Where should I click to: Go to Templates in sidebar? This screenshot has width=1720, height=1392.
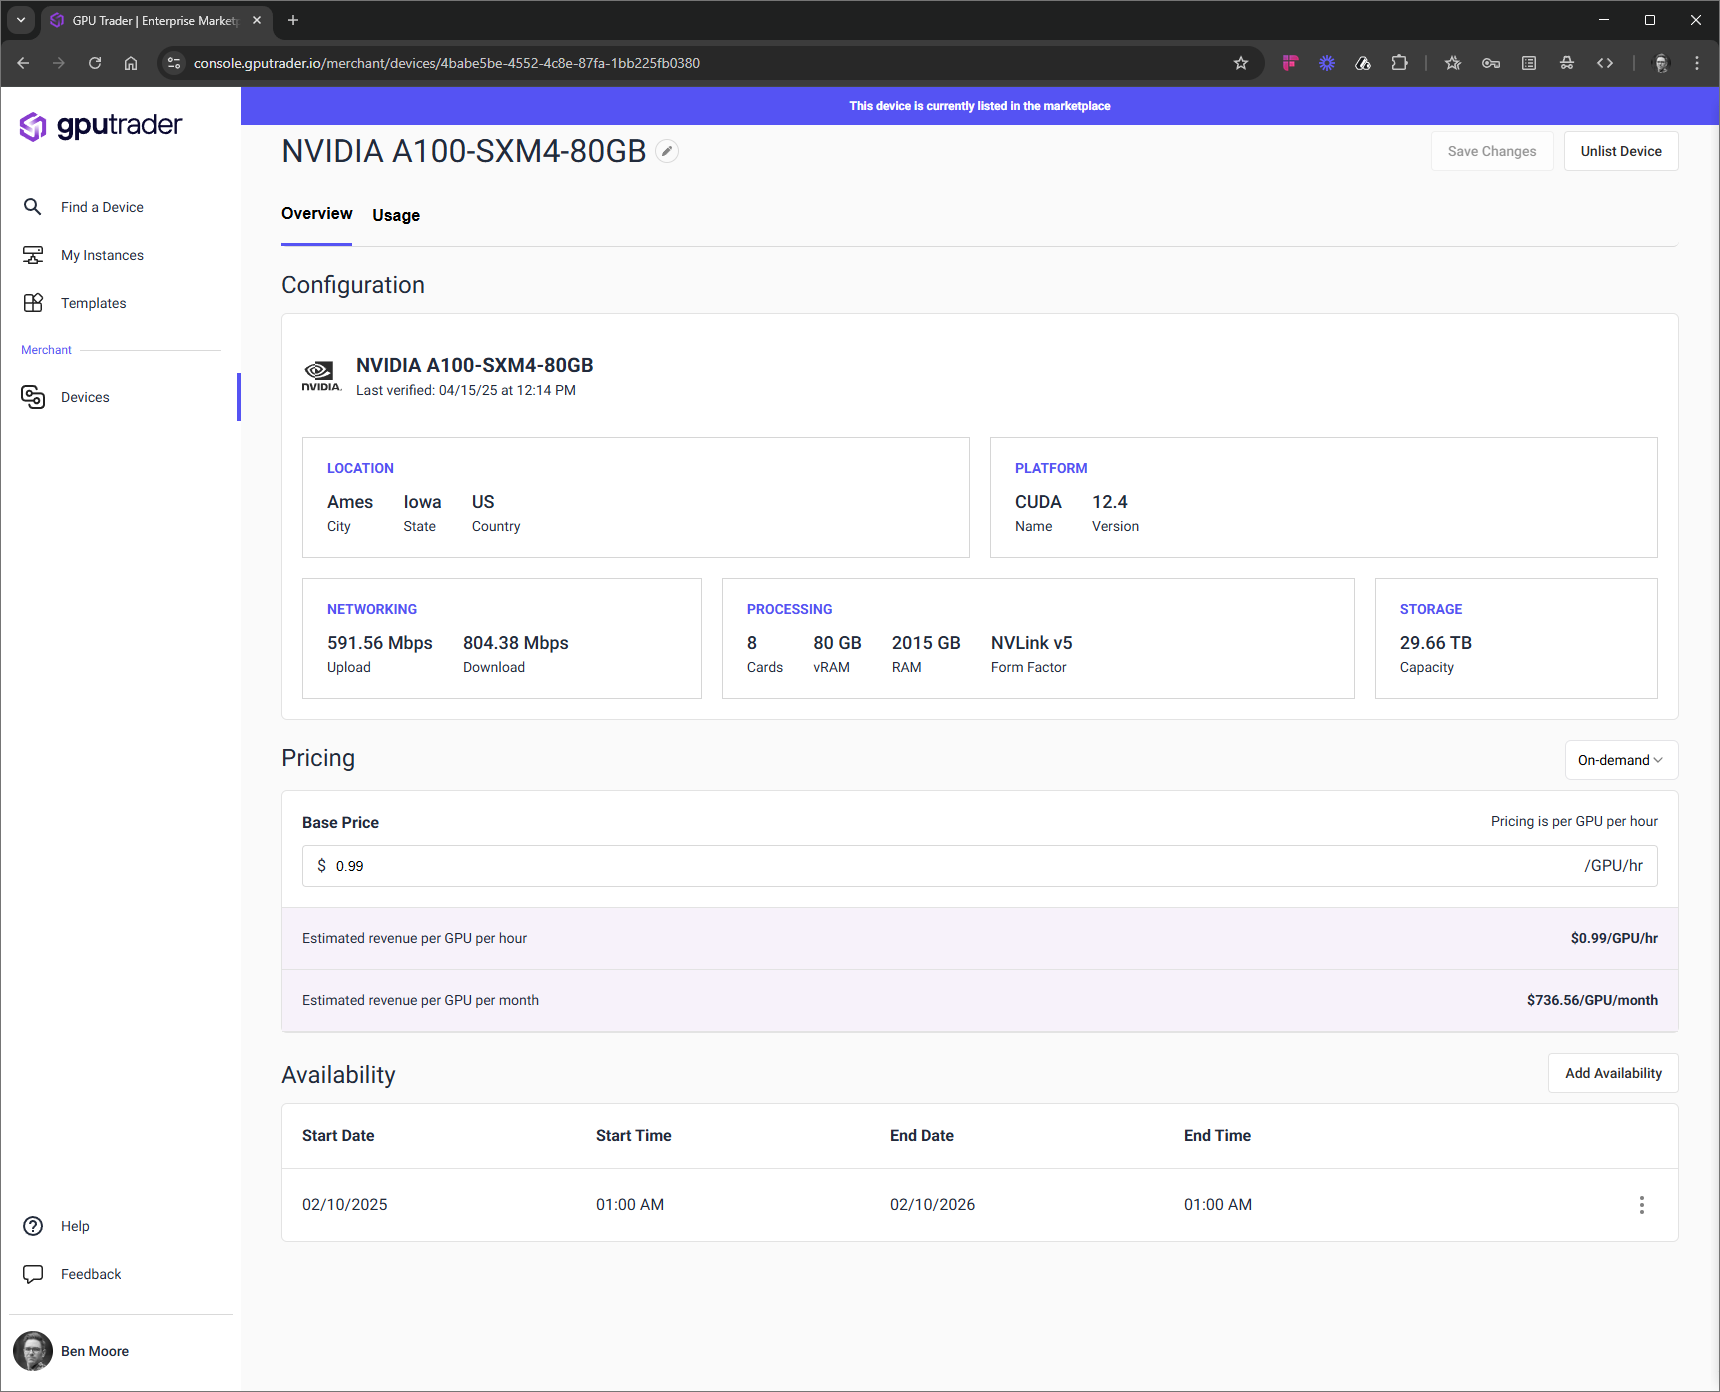tap(93, 303)
